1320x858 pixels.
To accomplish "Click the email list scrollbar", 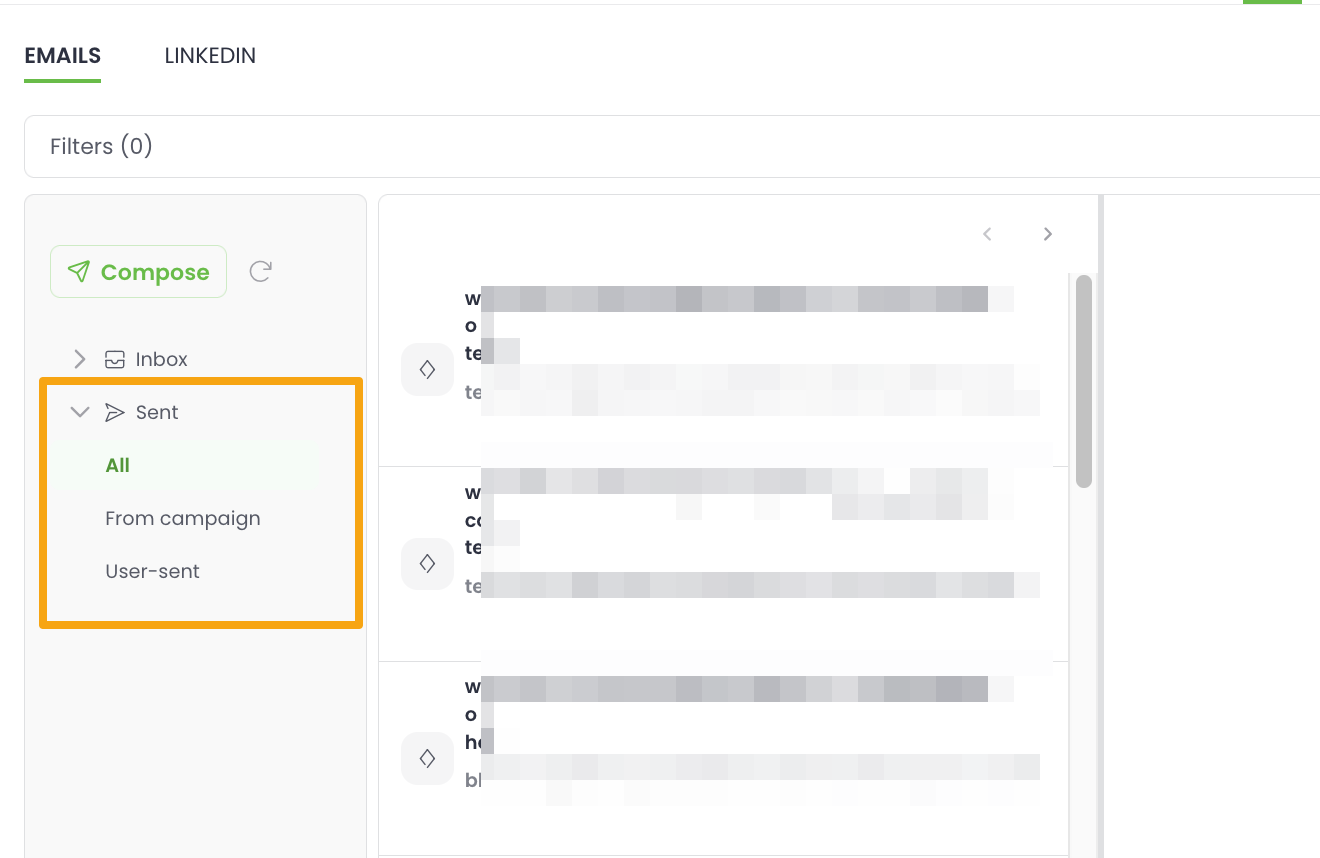I will coord(1083,381).
